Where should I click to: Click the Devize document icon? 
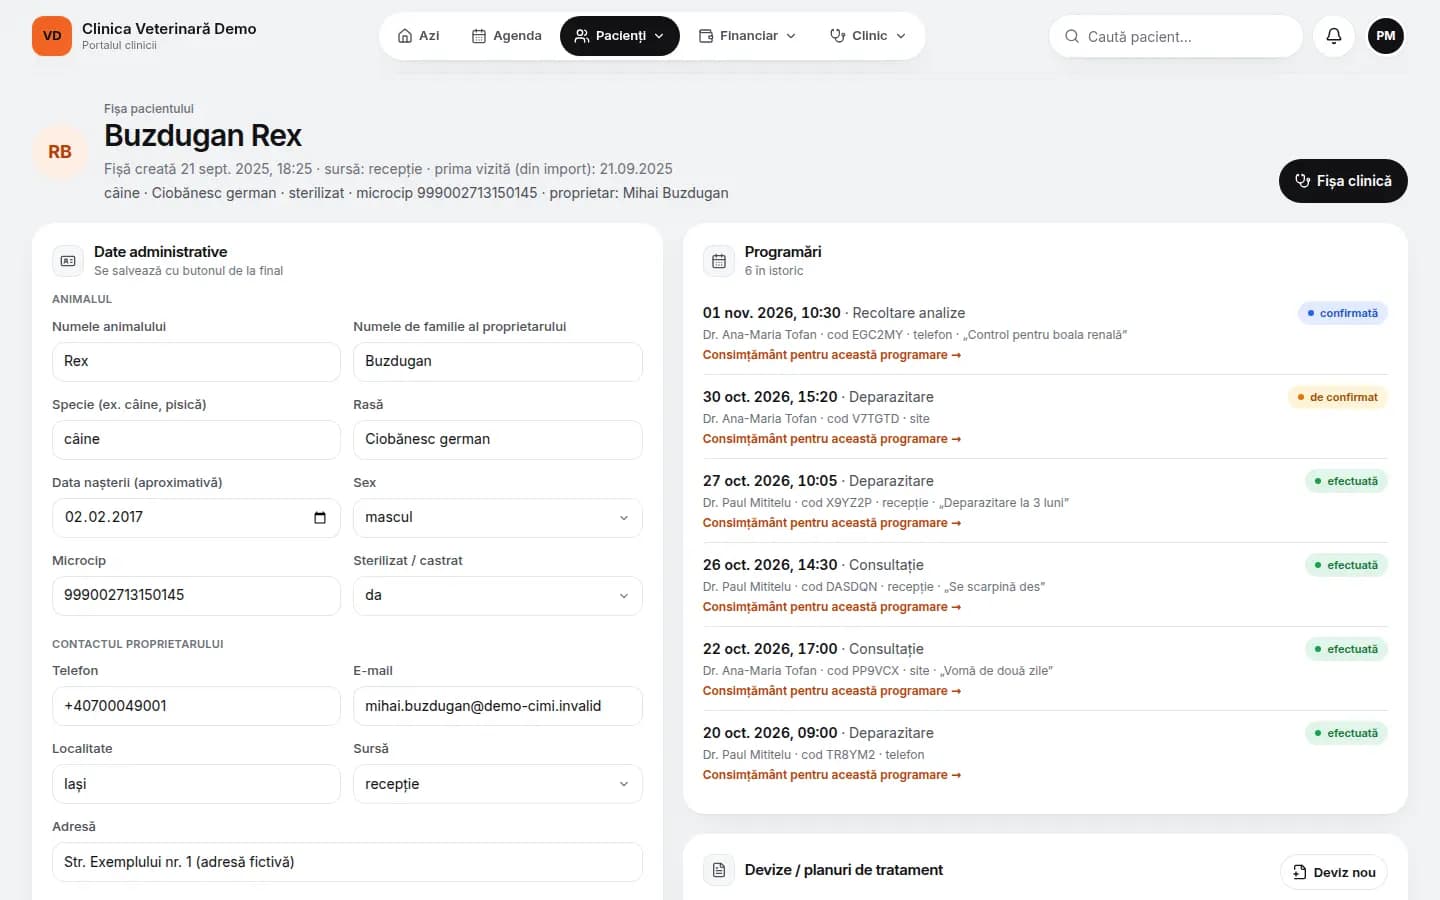[x=719, y=871]
